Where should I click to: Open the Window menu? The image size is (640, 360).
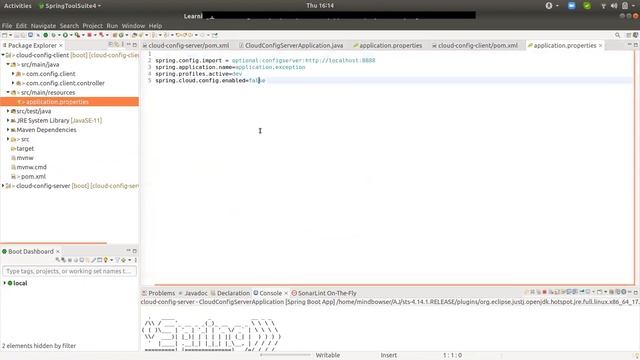pos(133,25)
